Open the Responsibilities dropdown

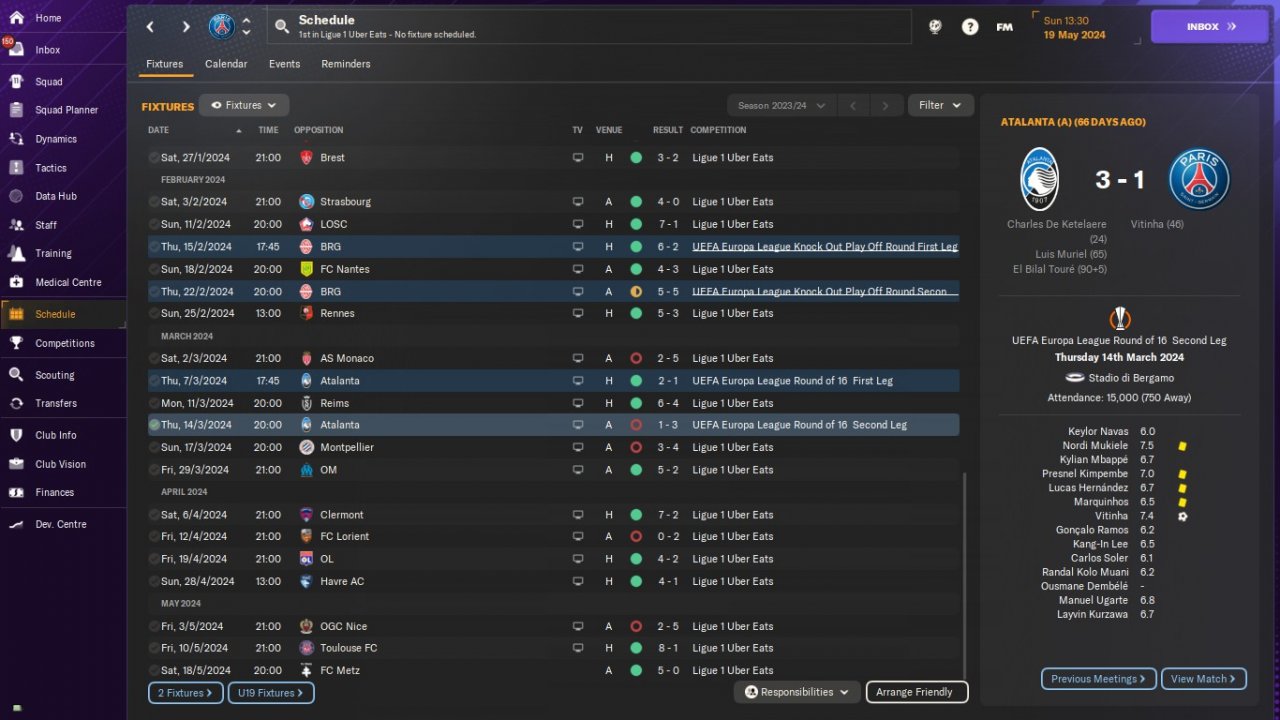(797, 692)
